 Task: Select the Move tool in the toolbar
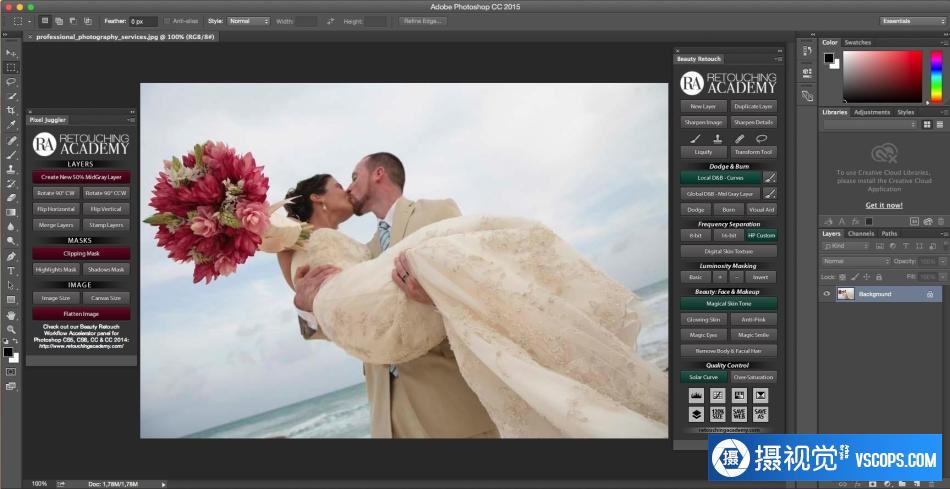(11, 53)
